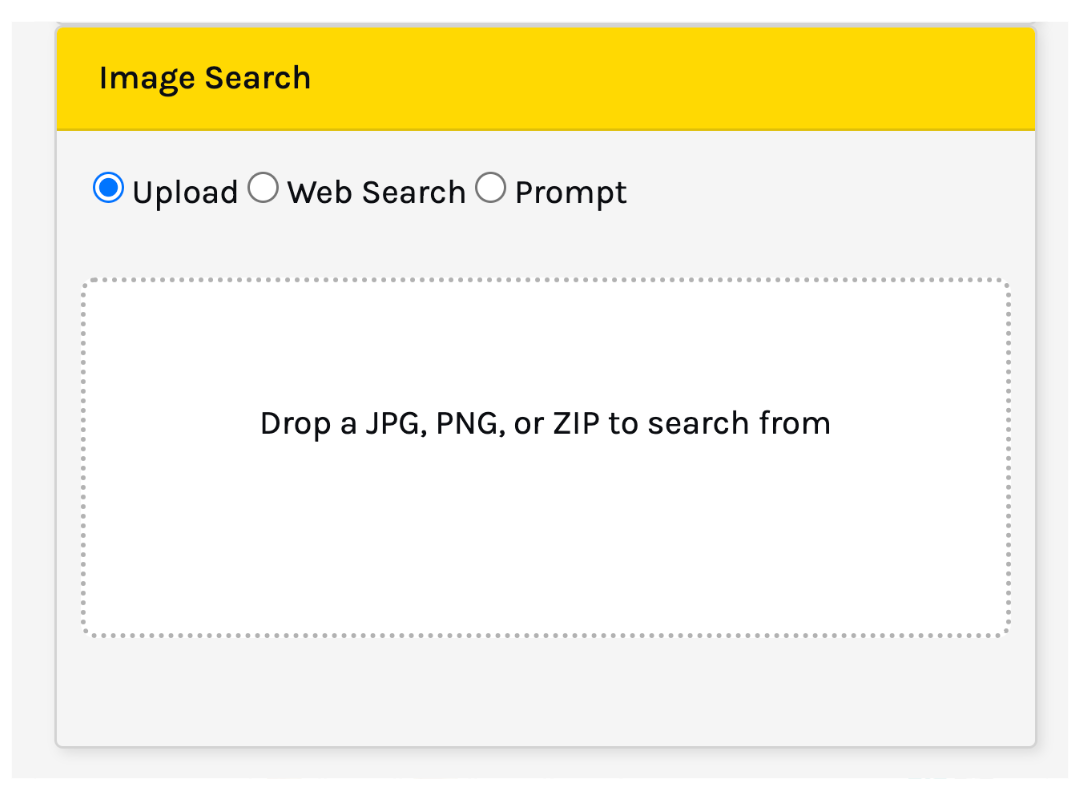Click the word "PNG" in drop zone
Screen dimensions: 1080x800
(468, 423)
